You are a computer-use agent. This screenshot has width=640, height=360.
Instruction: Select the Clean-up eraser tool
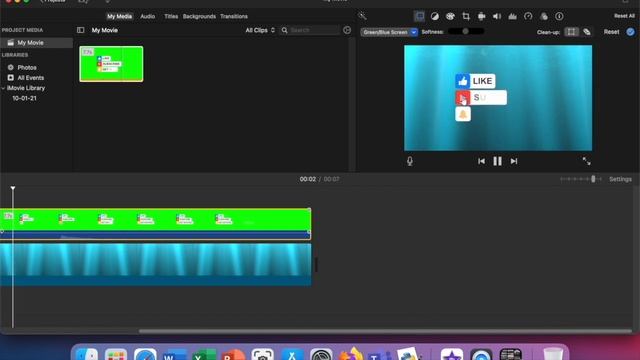587,32
